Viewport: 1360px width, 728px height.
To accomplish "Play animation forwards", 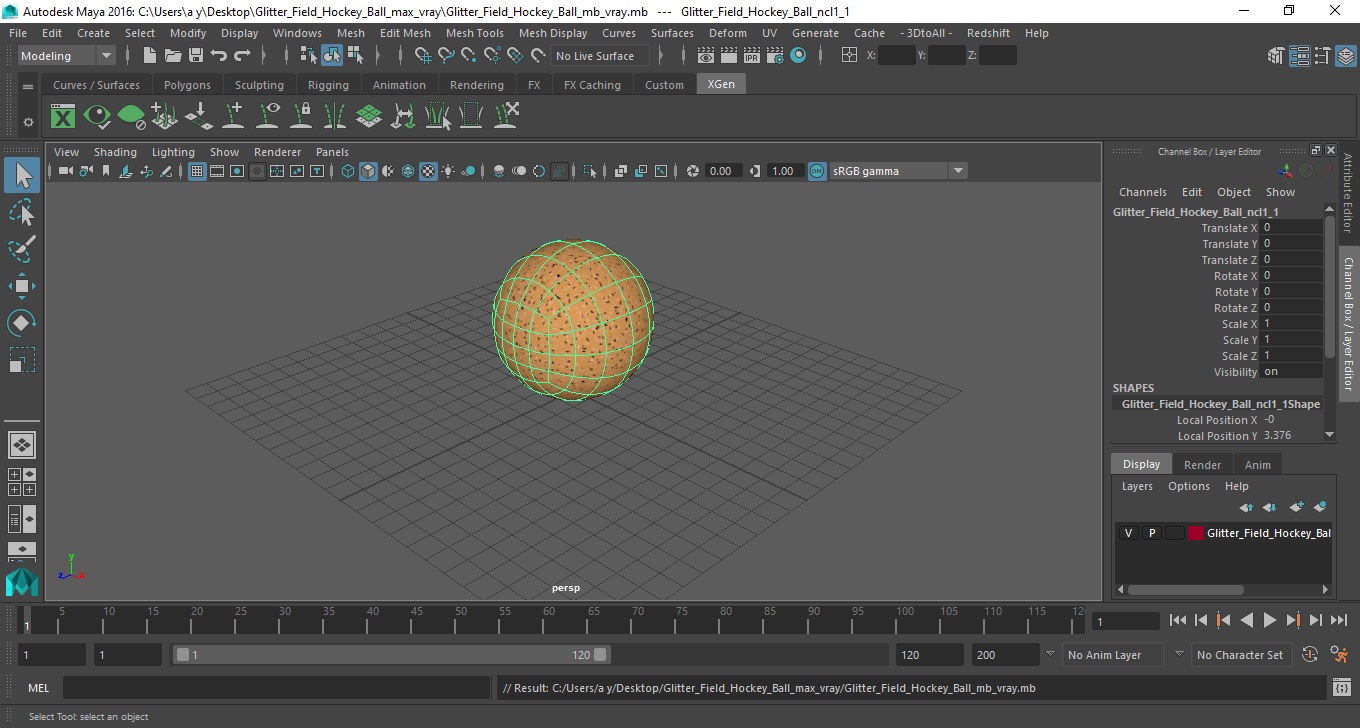I will coord(1269,621).
